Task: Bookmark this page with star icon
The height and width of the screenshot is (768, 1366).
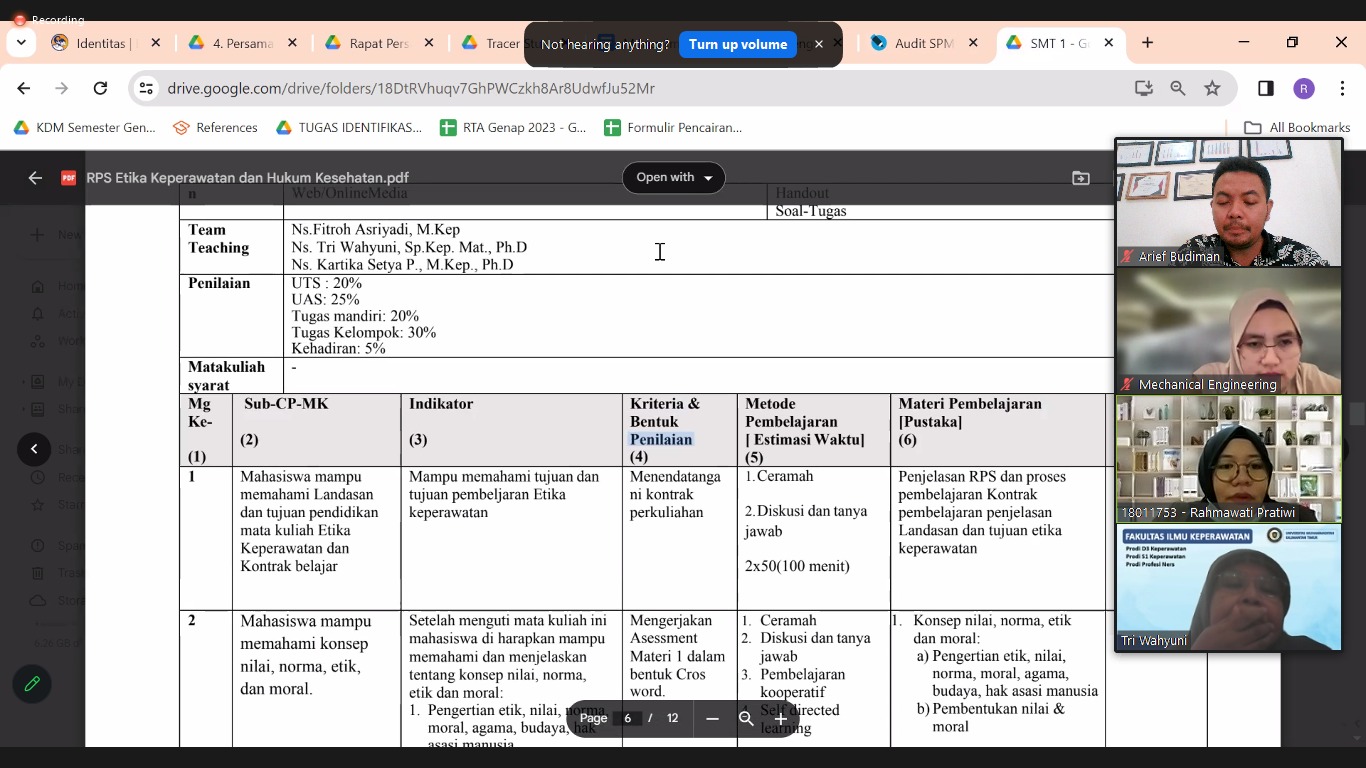Action: tap(1212, 88)
